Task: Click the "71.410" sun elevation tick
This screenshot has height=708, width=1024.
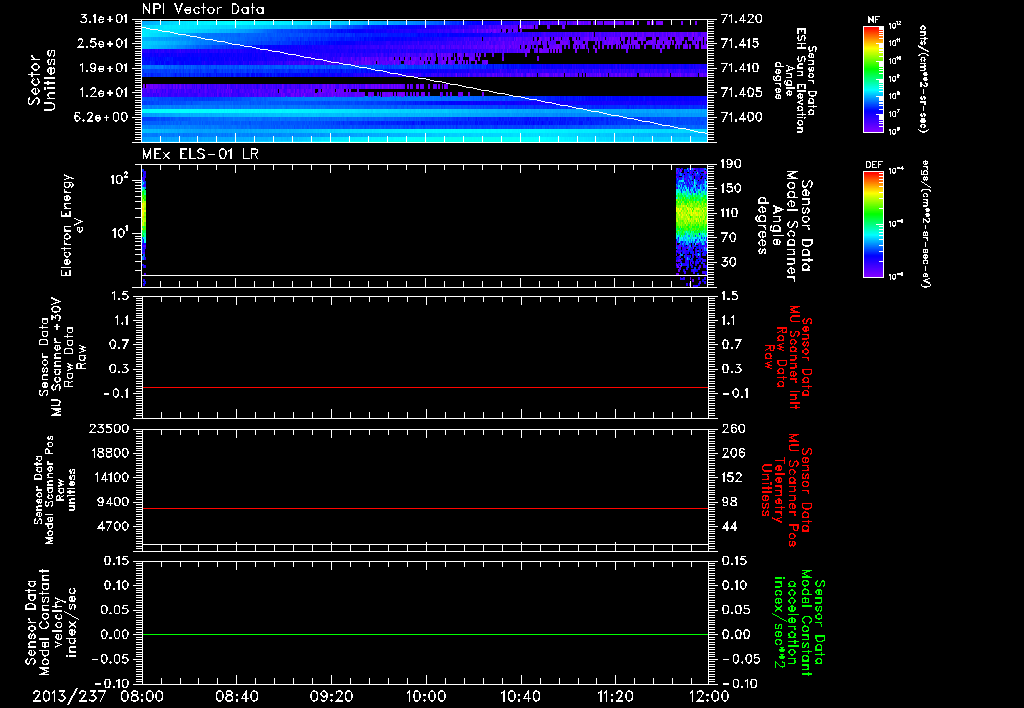Action: (x=740, y=68)
